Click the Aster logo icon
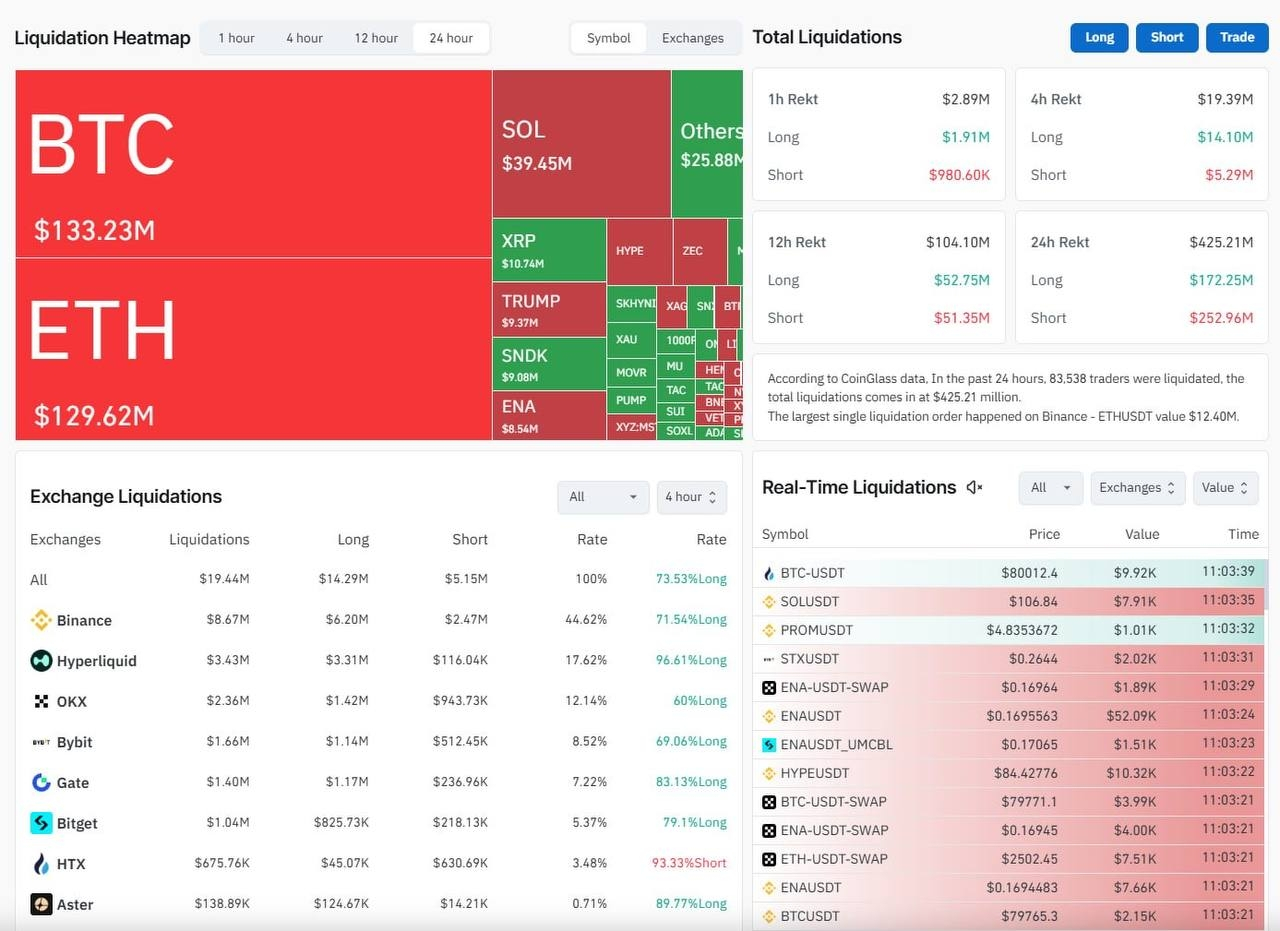 click(41, 904)
